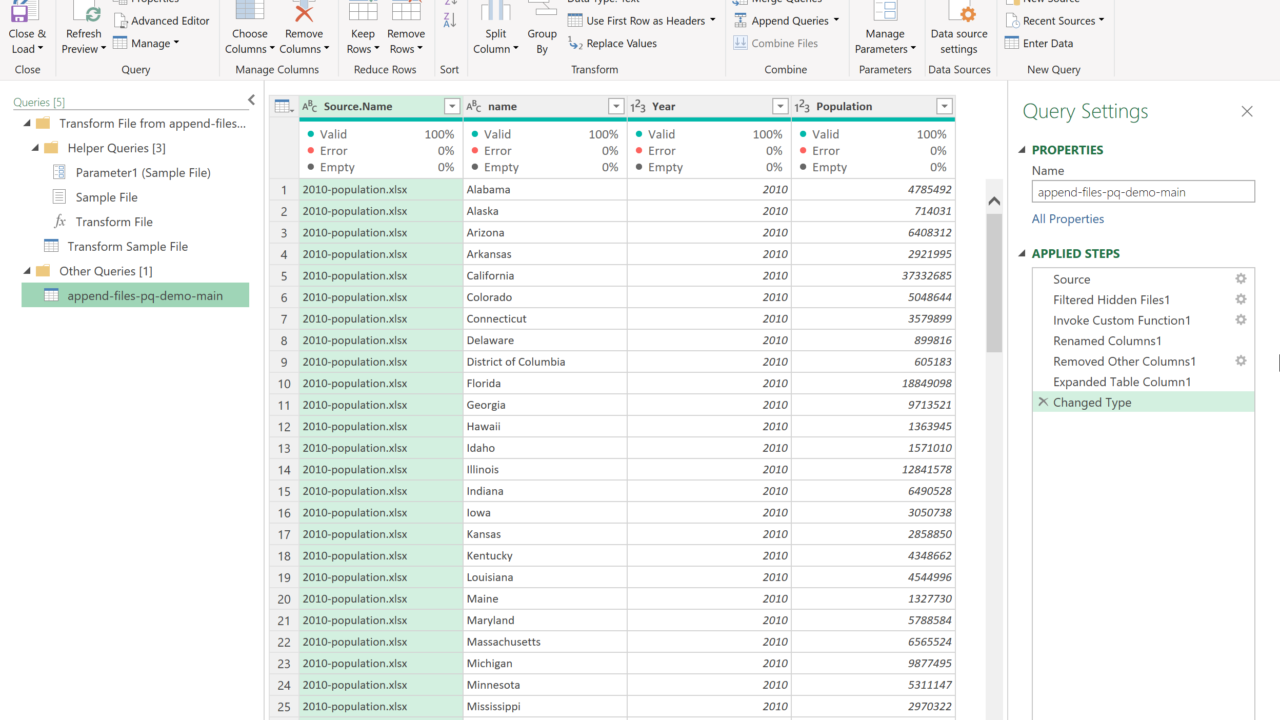Collapse the APPLIED STEPS section
This screenshot has width=1280, height=720.
click(1022, 254)
